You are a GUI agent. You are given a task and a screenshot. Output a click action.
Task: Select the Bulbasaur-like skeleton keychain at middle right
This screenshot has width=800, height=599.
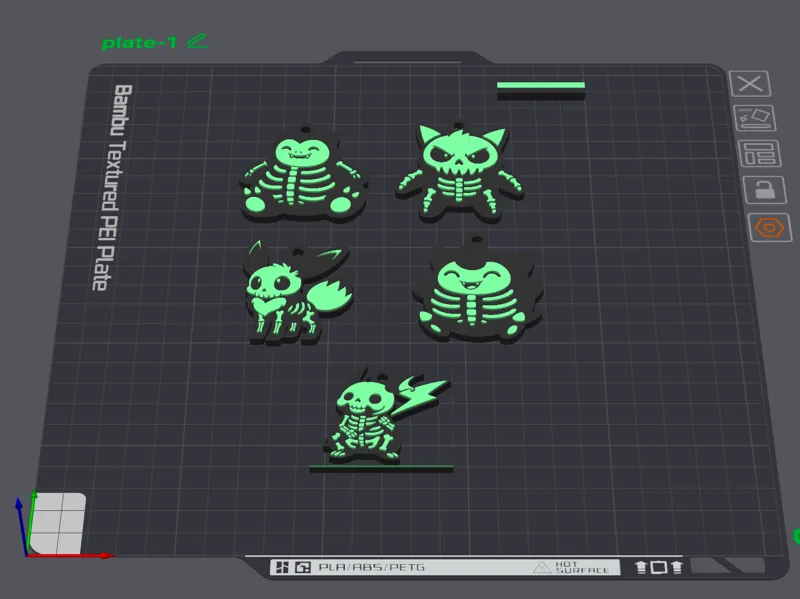pos(478,290)
